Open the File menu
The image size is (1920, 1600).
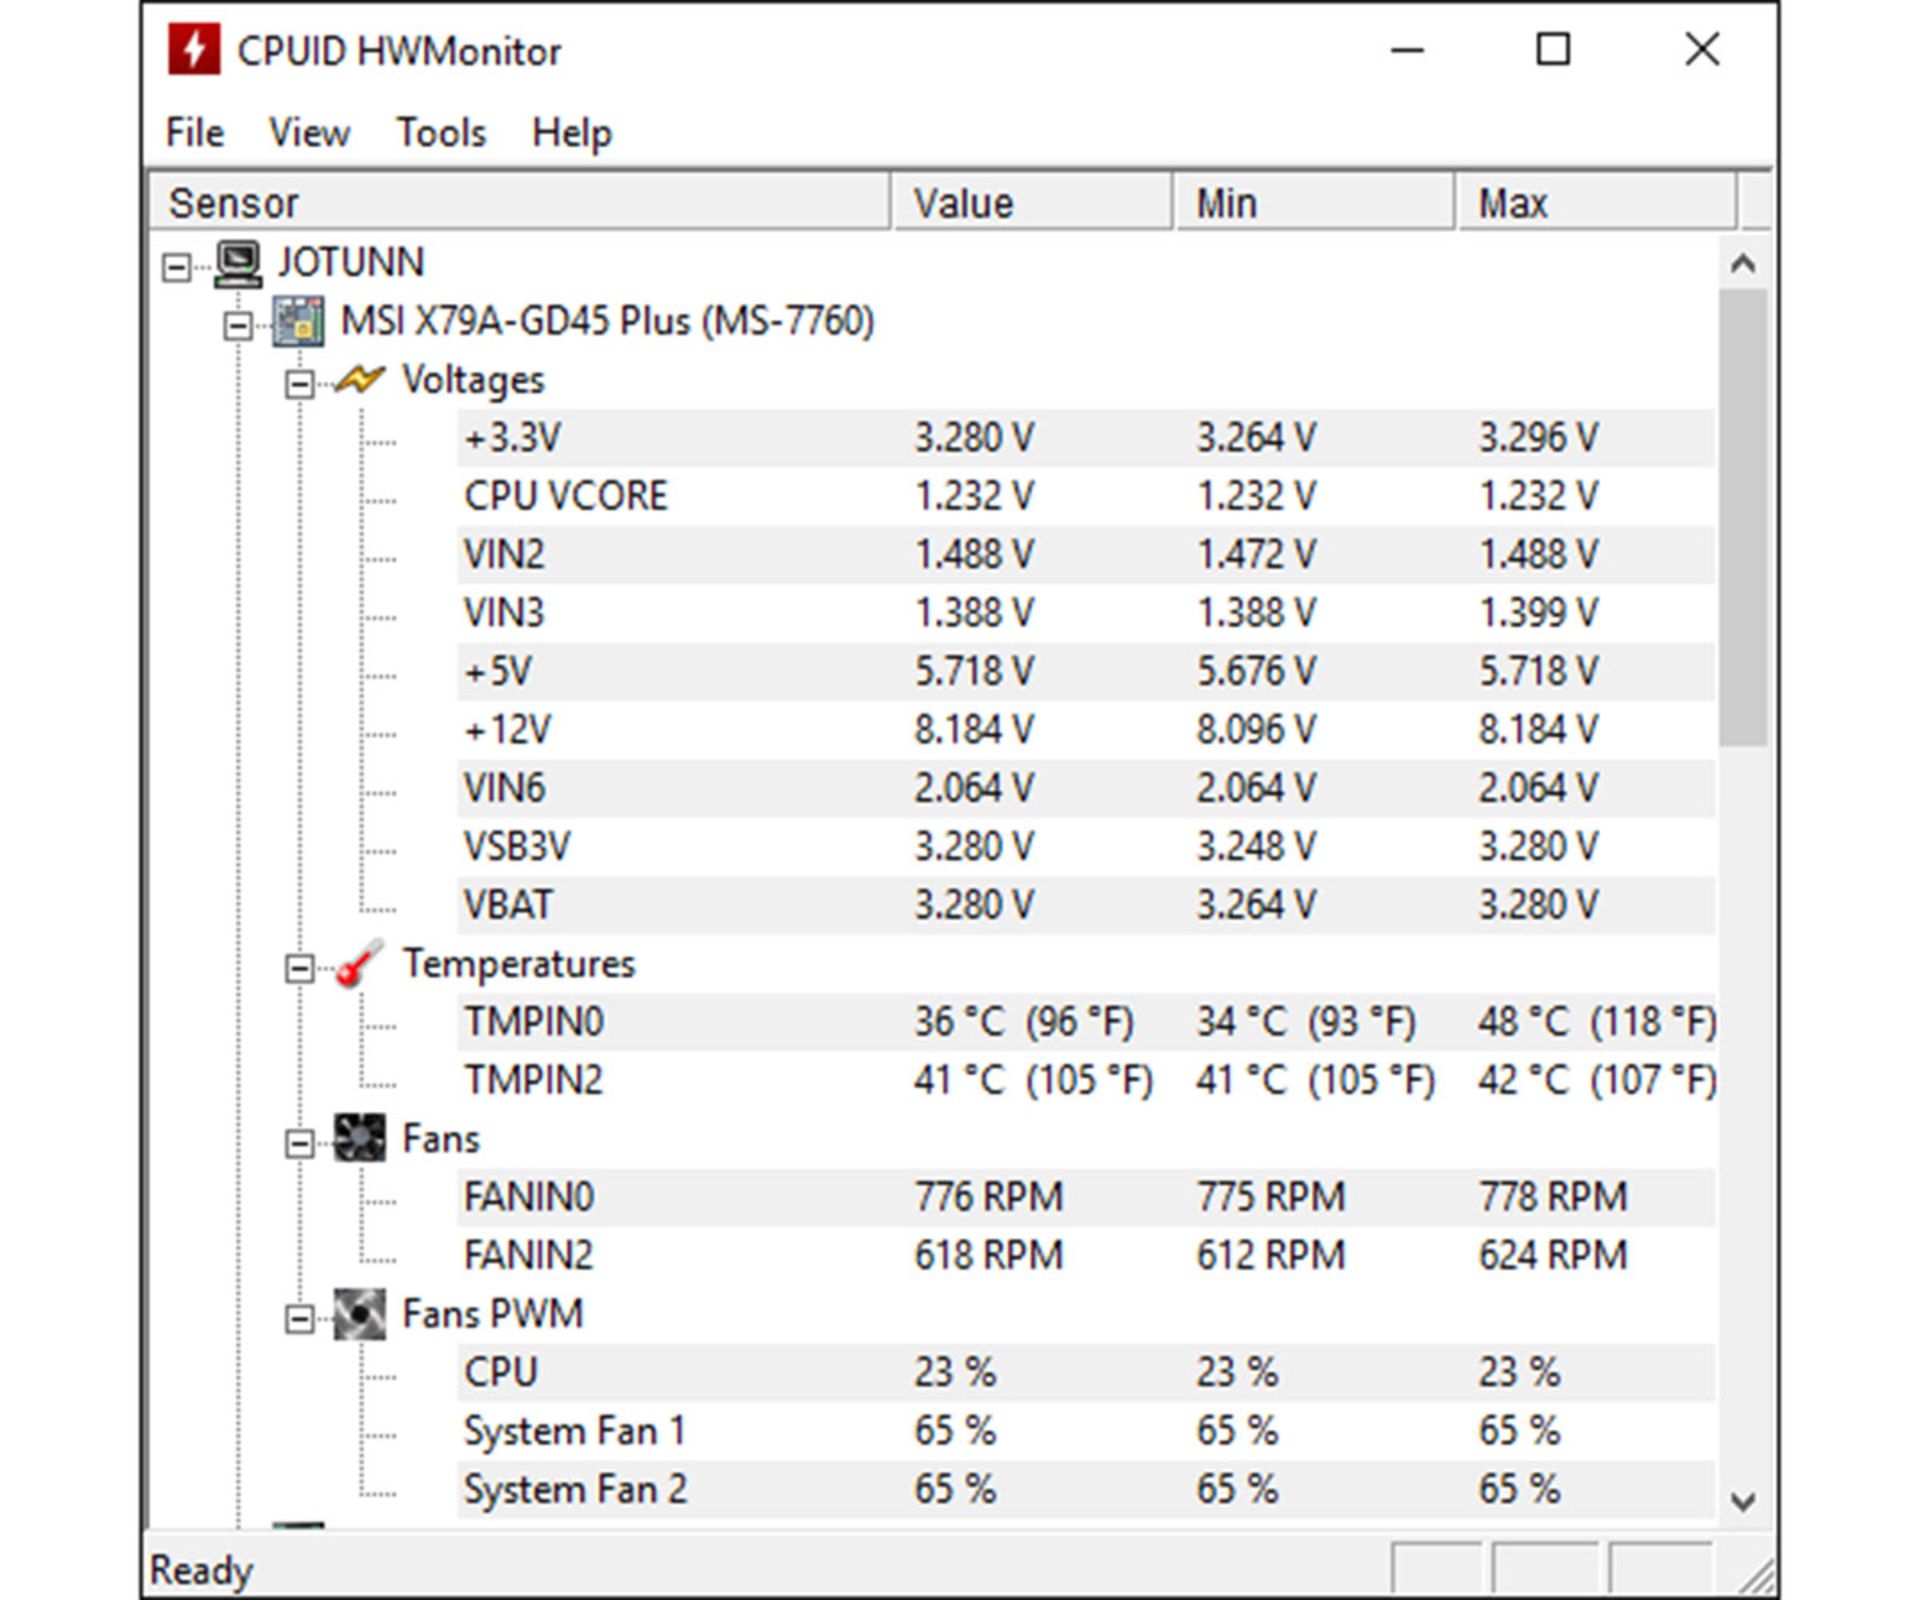tap(194, 132)
